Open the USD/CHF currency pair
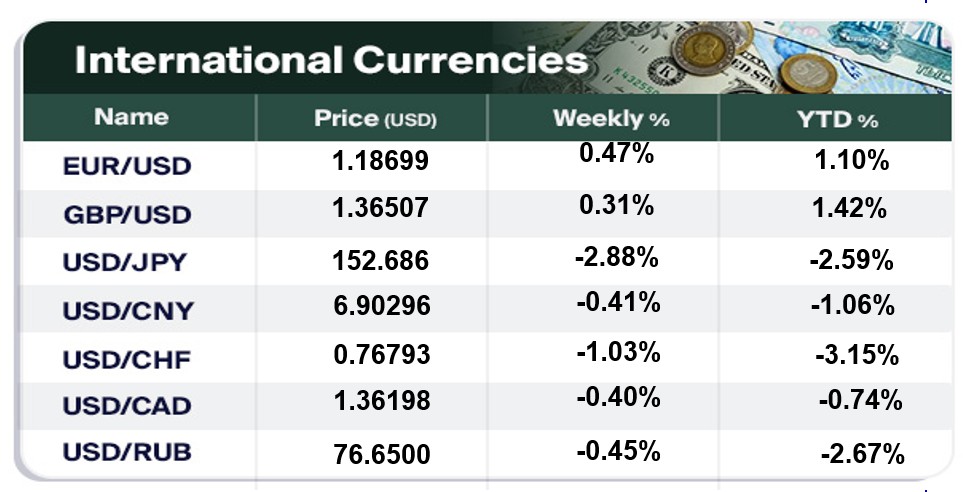 click(127, 358)
